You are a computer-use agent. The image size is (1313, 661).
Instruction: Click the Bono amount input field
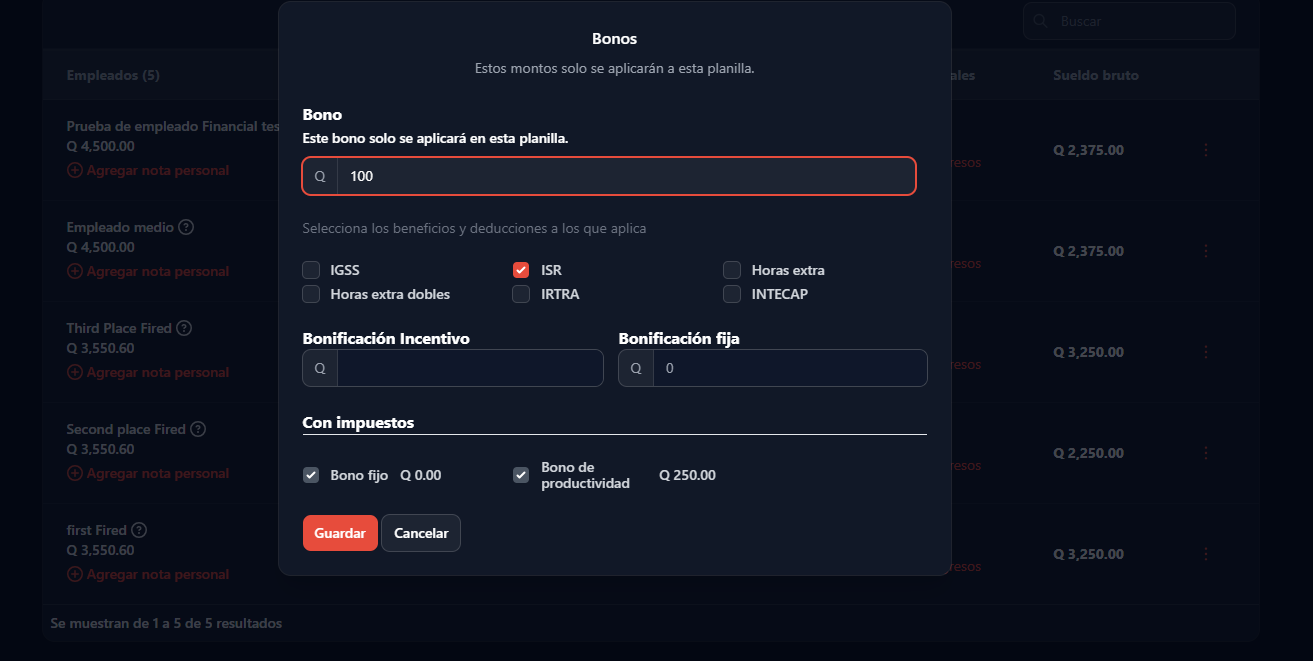(626, 176)
